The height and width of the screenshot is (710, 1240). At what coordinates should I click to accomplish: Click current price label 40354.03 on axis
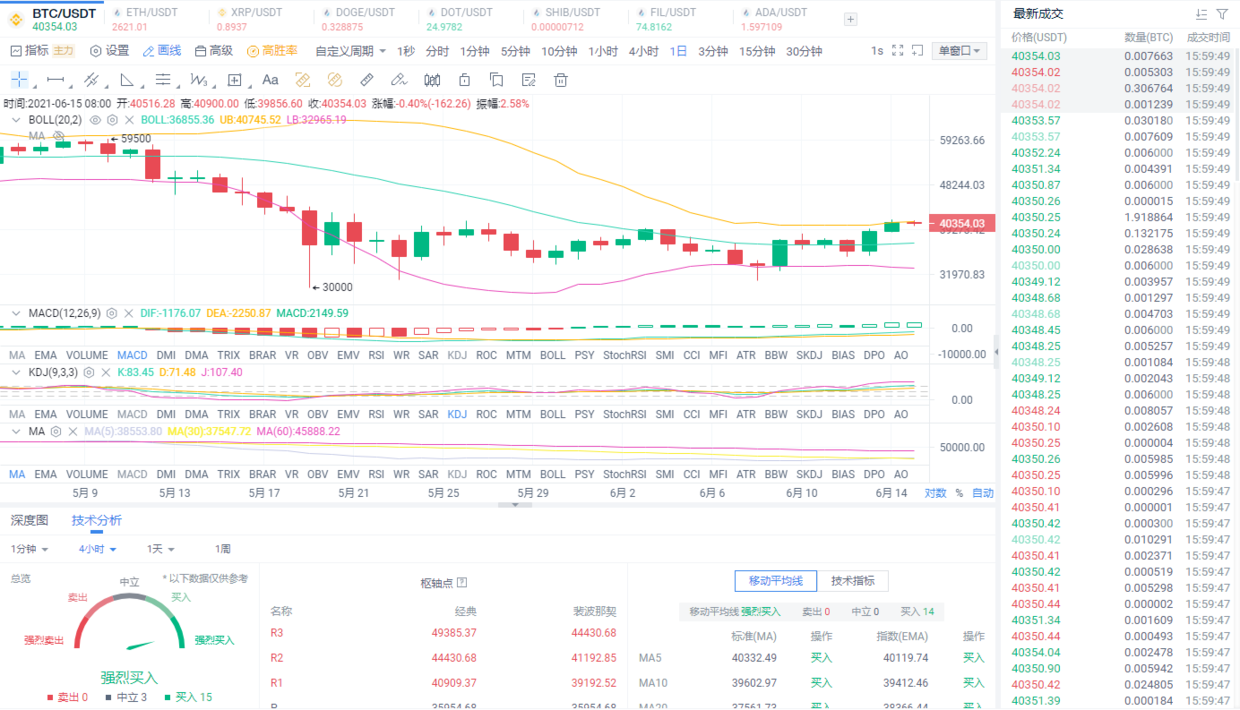[x=960, y=223]
